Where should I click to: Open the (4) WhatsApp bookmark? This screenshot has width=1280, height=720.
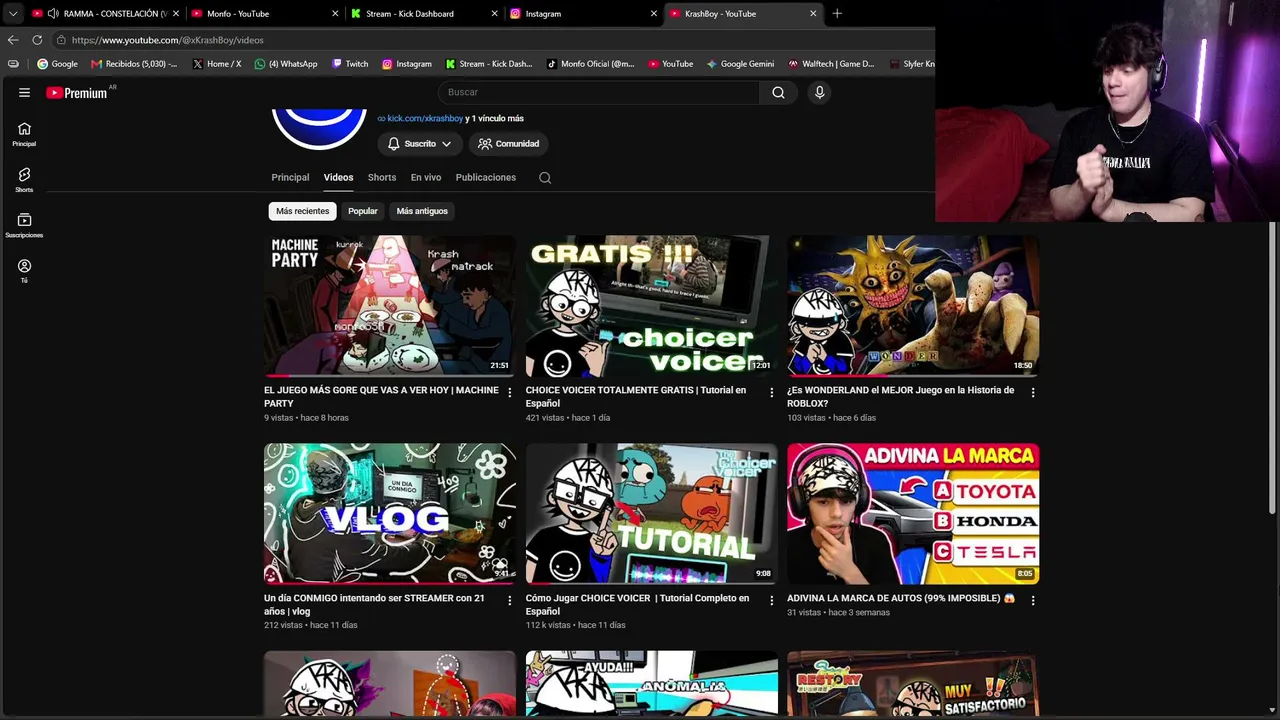tap(286, 64)
